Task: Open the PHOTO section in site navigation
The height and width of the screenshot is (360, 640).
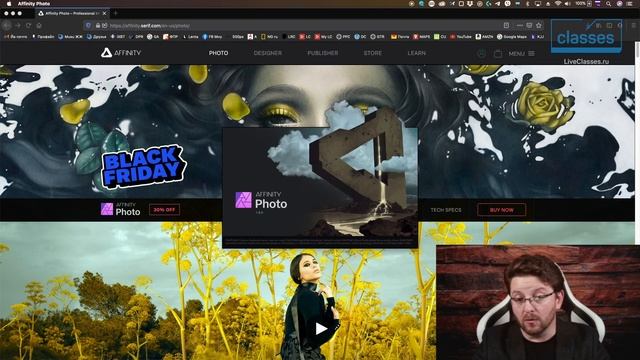Action: (x=218, y=53)
